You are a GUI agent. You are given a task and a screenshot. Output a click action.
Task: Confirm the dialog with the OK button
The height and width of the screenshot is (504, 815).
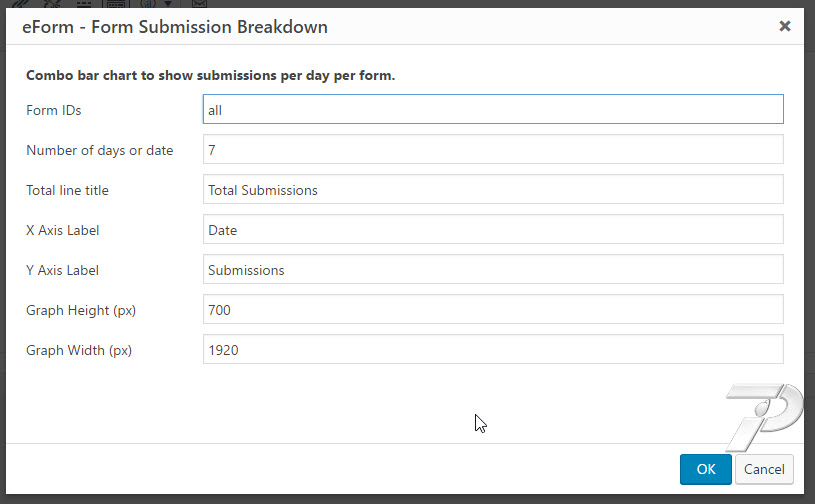click(x=705, y=469)
